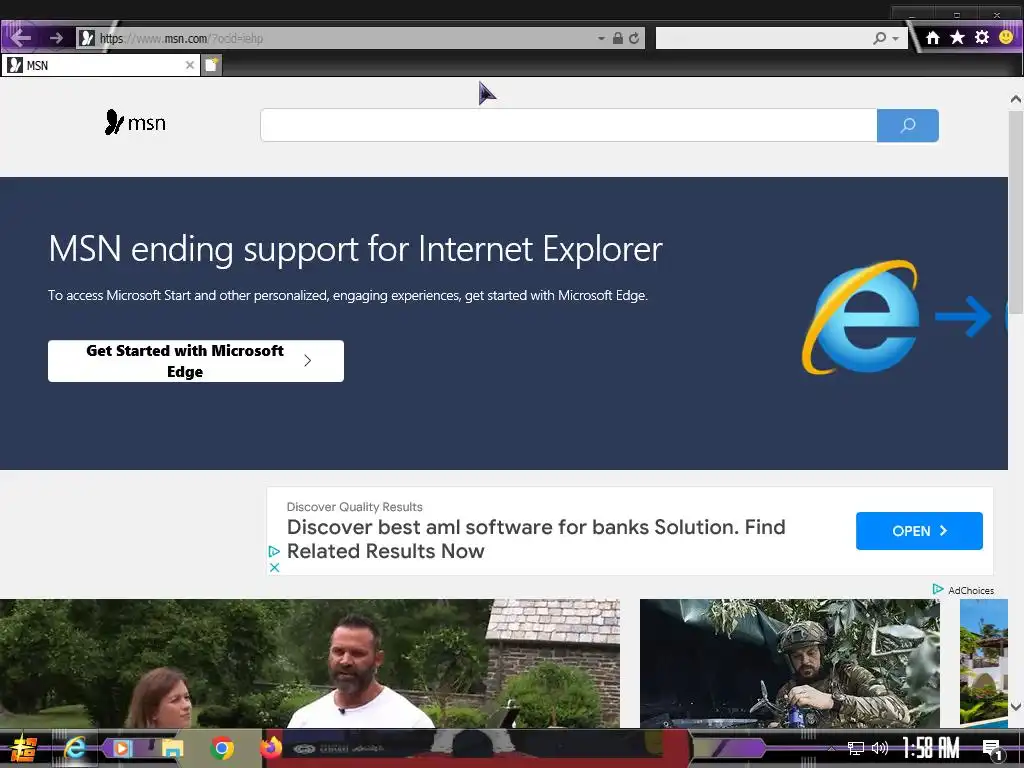Open the Tools gear menu
1024x768 pixels.
[982, 37]
